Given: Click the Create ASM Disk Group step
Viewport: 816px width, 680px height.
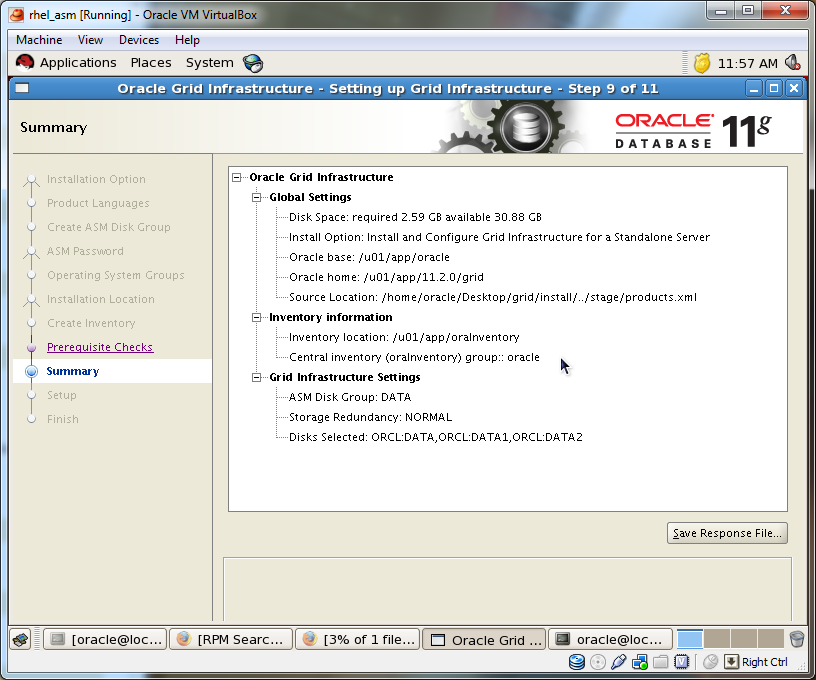Looking at the screenshot, I should (109, 227).
